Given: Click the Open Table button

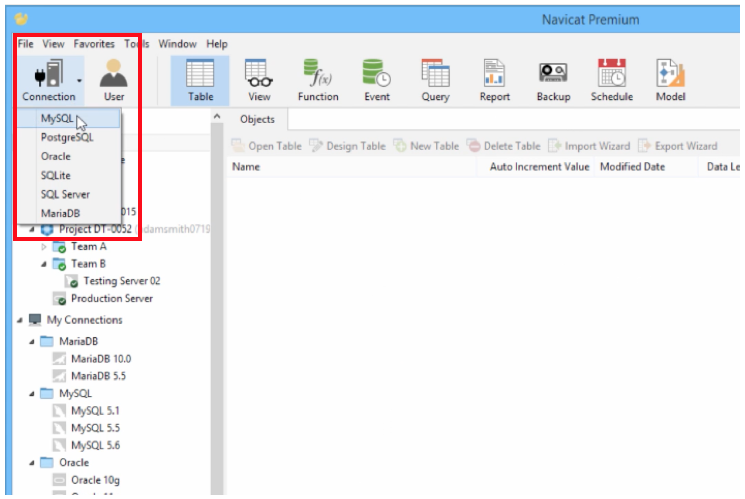Looking at the screenshot, I should click(267, 146).
